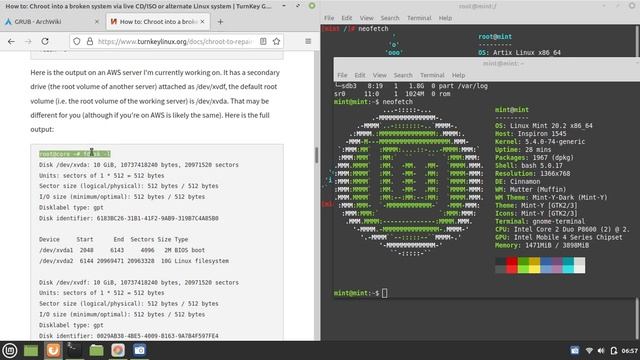Switch to Terminal in the taskbar
The image size is (640, 360).
[x=75, y=350]
